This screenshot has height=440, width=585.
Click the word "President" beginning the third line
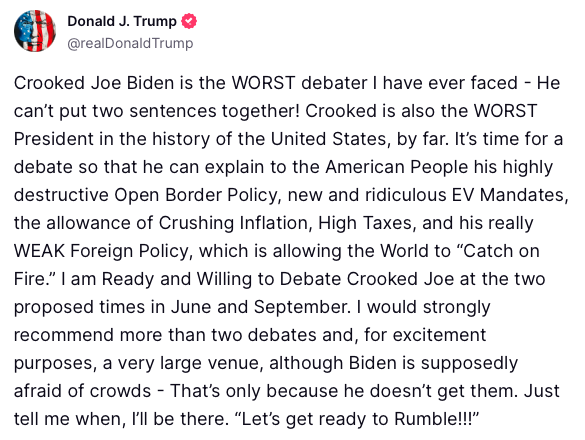point(54,139)
